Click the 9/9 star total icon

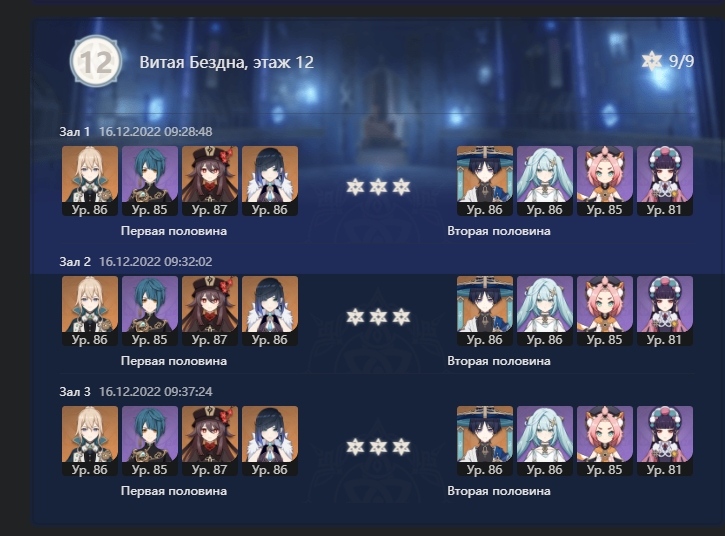652,61
